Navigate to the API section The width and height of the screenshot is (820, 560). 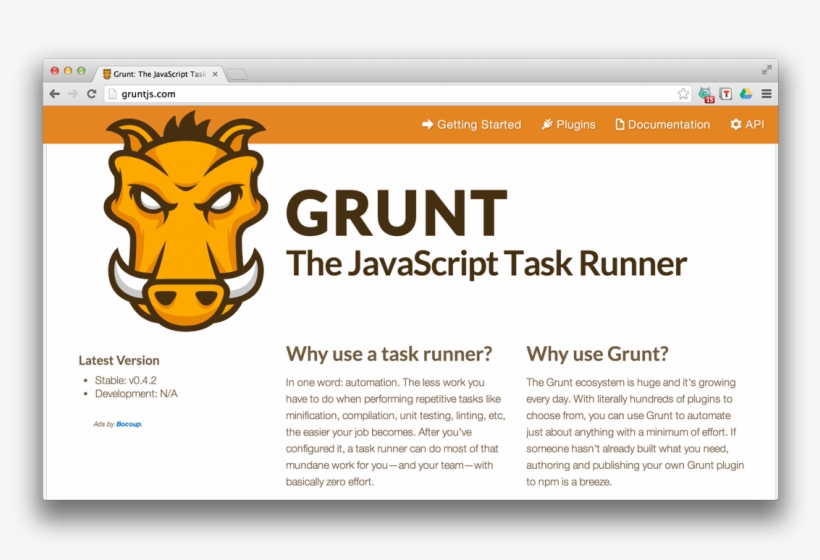point(747,125)
